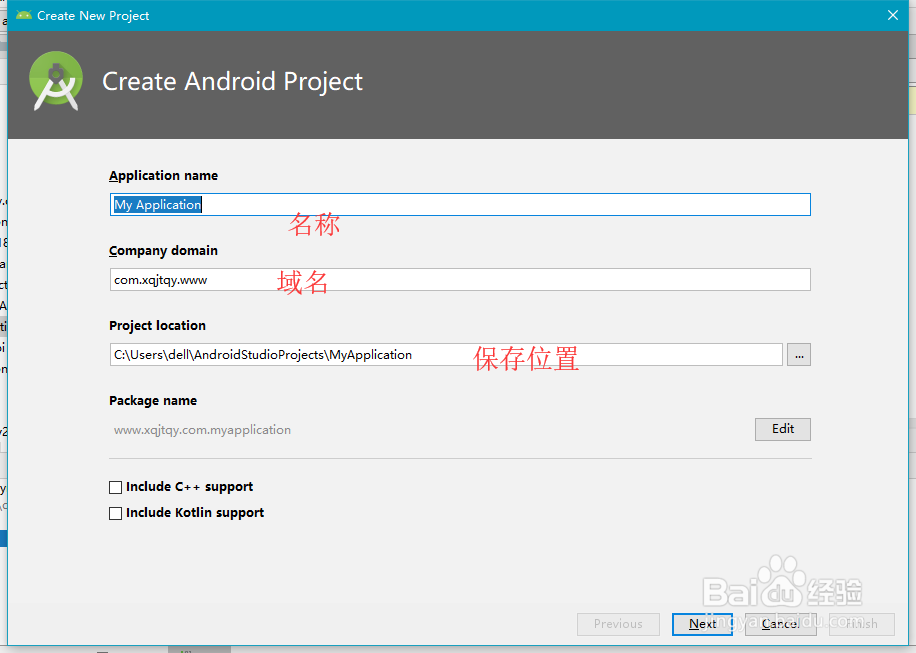Open folder browser with the "..." button
Viewport: 916px width, 653px height.
[x=798, y=354]
